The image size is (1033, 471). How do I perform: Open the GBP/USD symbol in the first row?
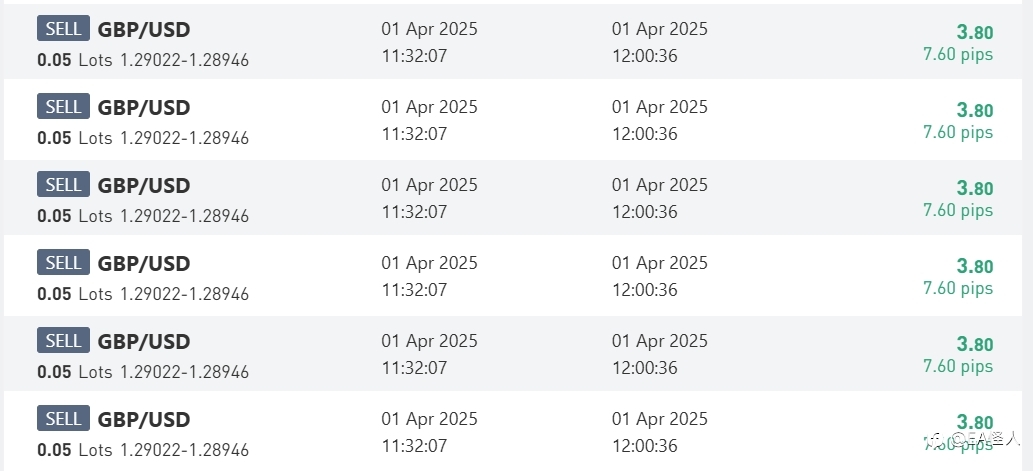(x=144, y=30)
